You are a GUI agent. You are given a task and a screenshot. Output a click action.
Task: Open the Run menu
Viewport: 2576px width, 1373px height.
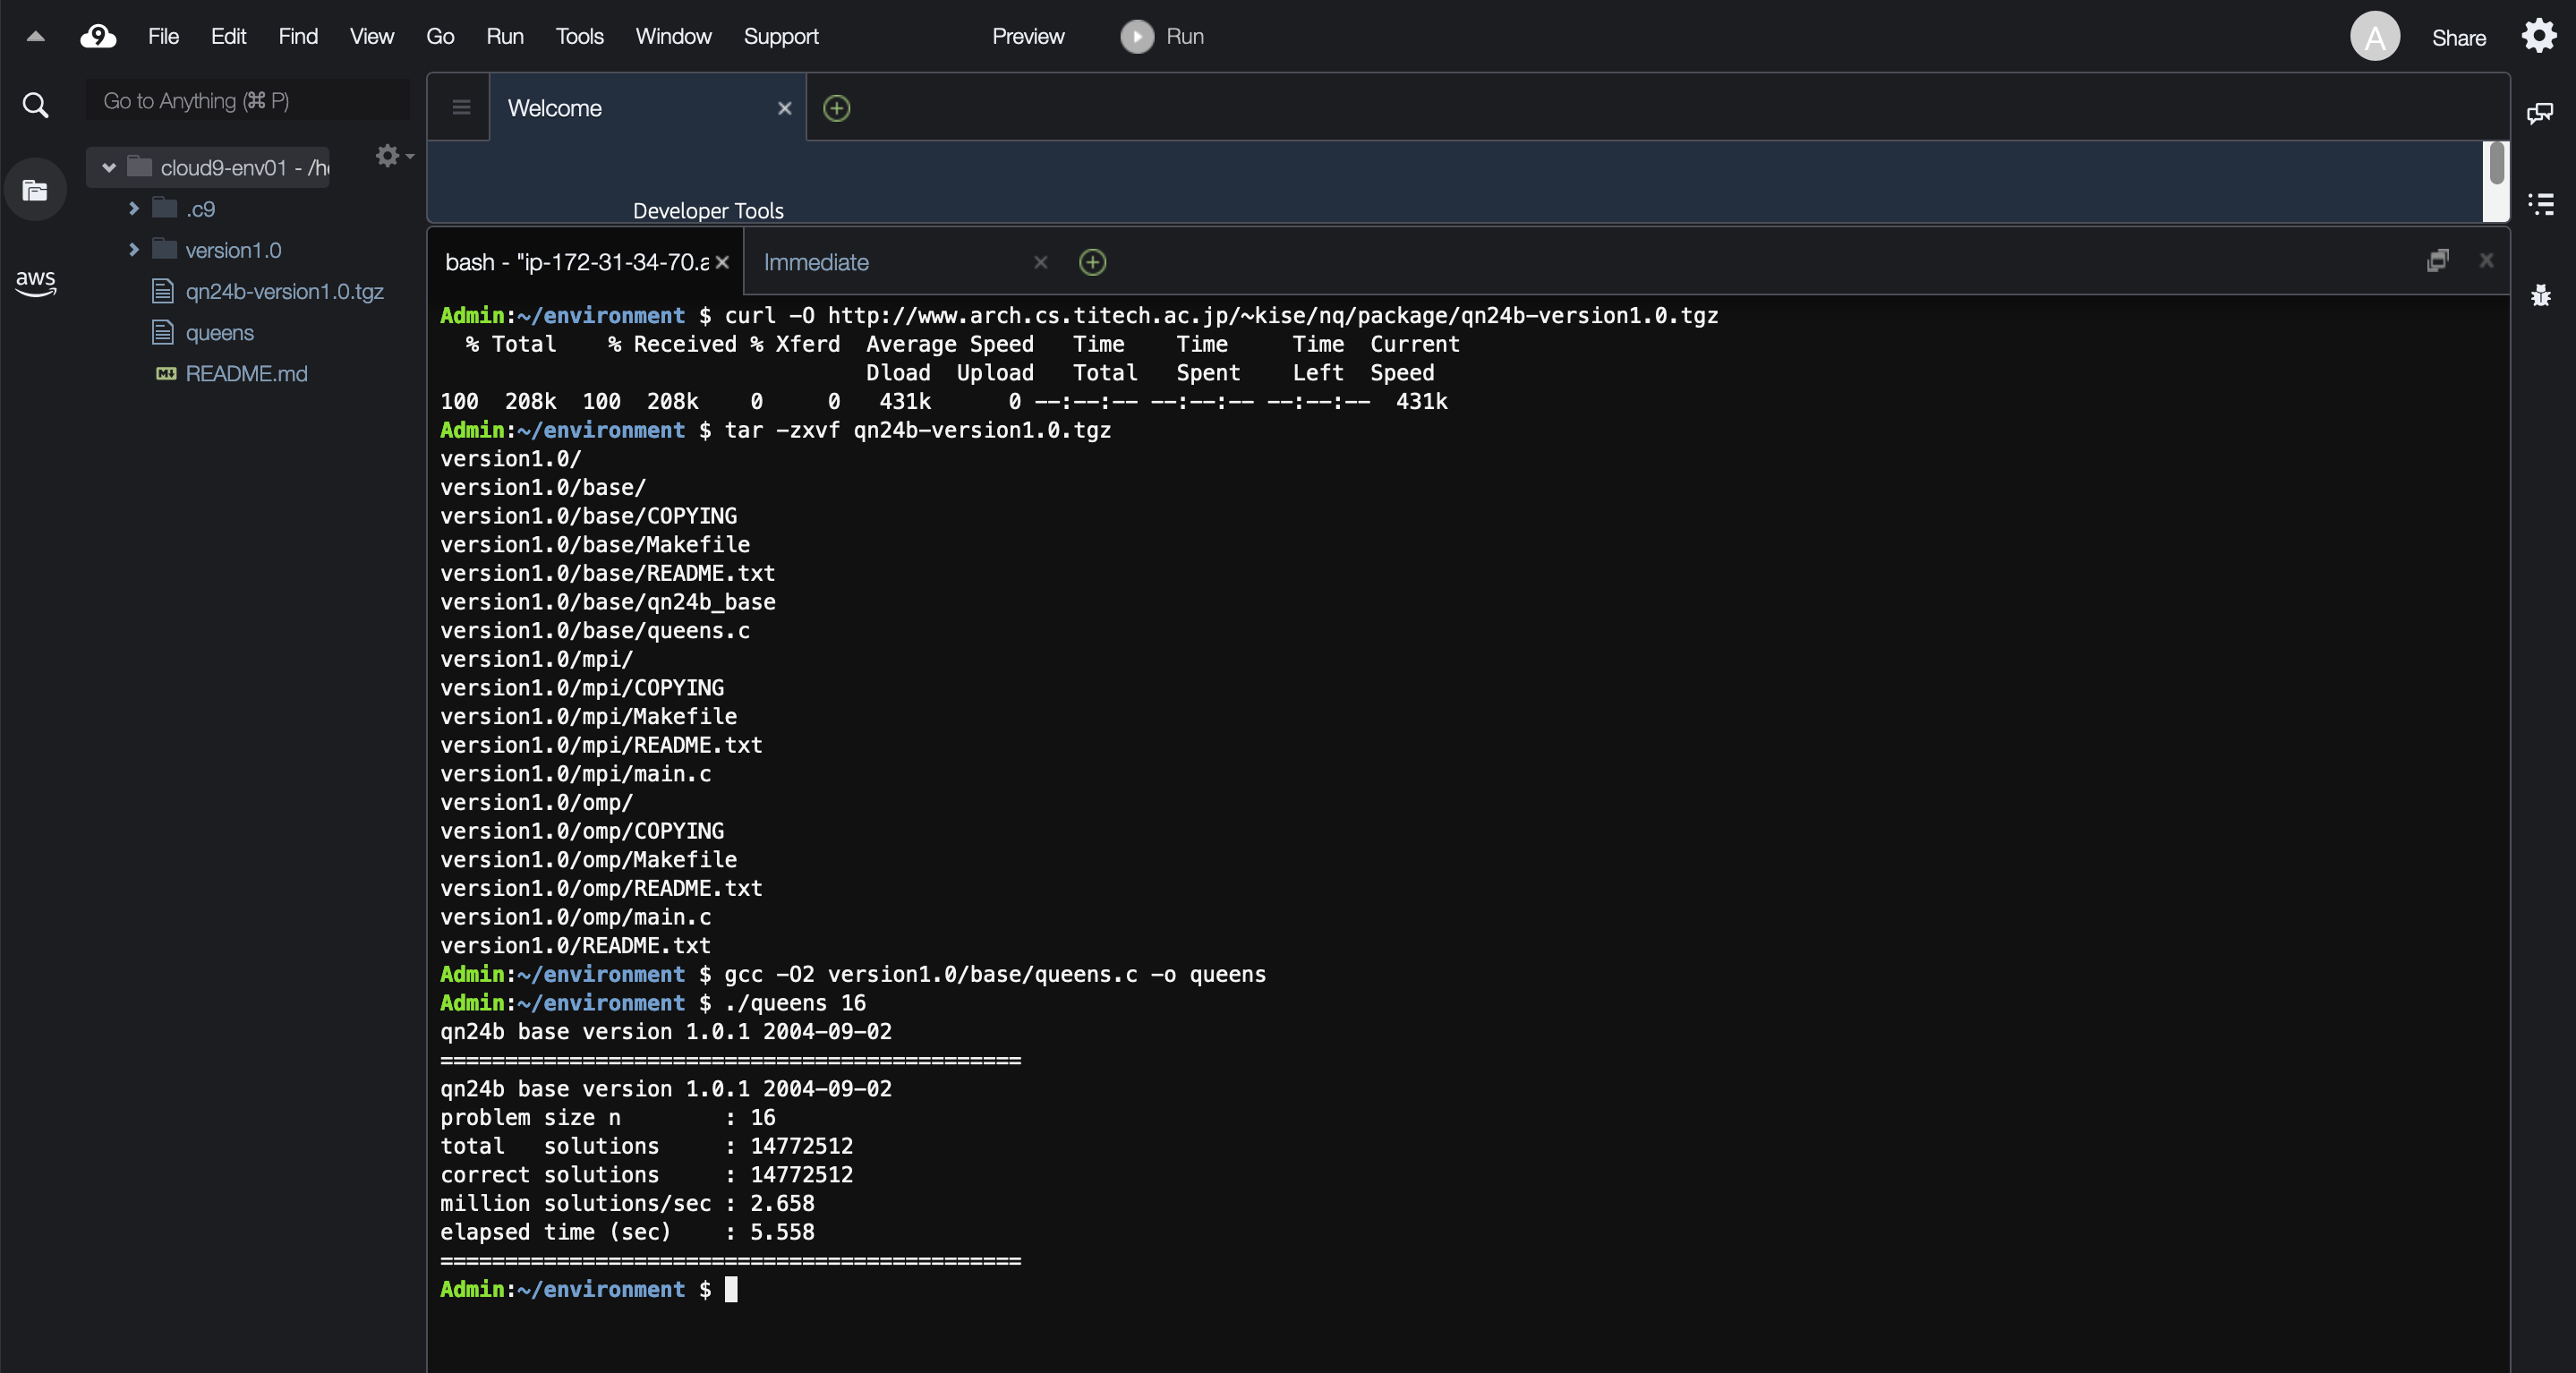[505, 37]
